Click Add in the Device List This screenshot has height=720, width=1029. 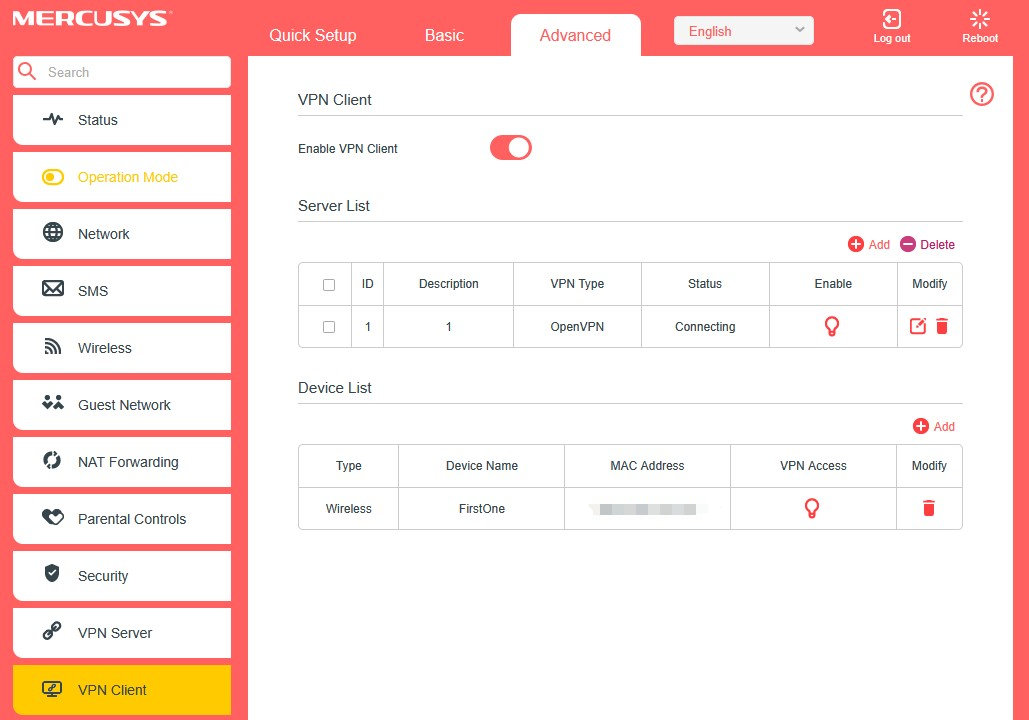tap(933, 426)
